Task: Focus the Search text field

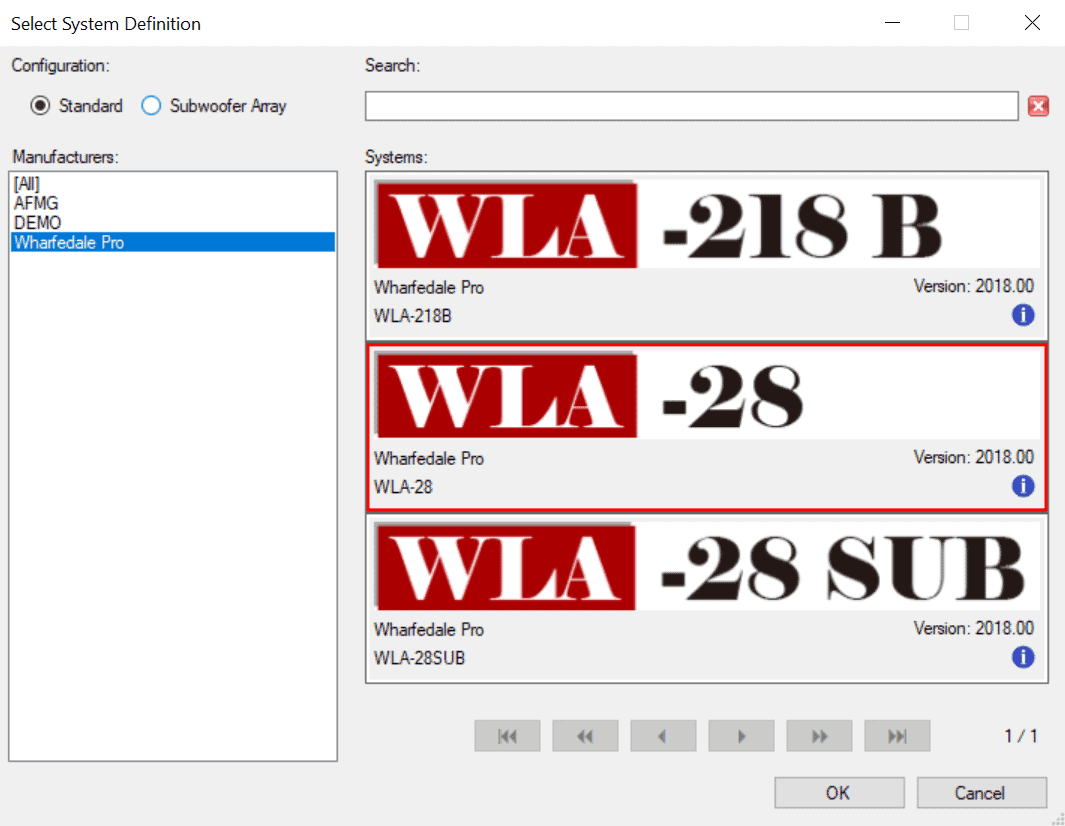Action: (x=691, y=106)
